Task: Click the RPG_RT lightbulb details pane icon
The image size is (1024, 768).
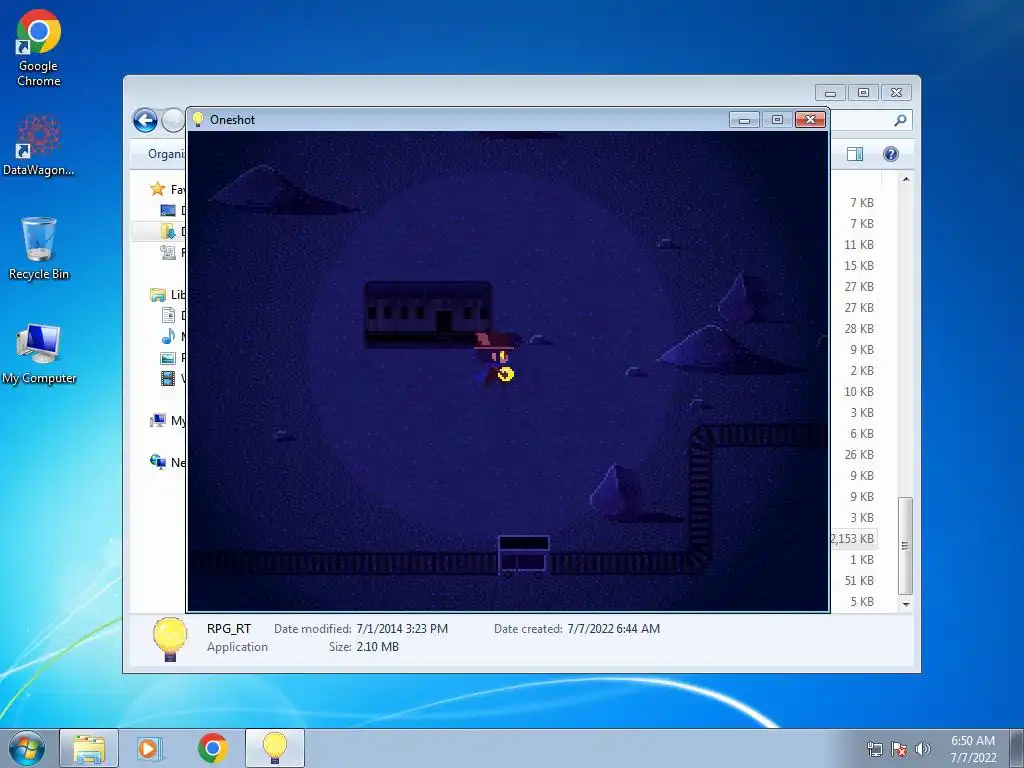Action: [170, 639]
